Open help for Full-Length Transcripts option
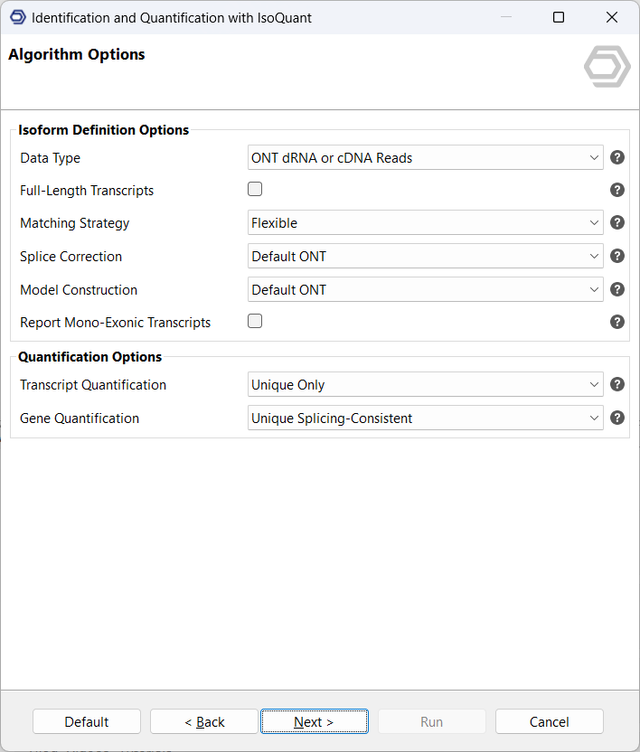The image size is (640, 752). (x=617, y=190)
